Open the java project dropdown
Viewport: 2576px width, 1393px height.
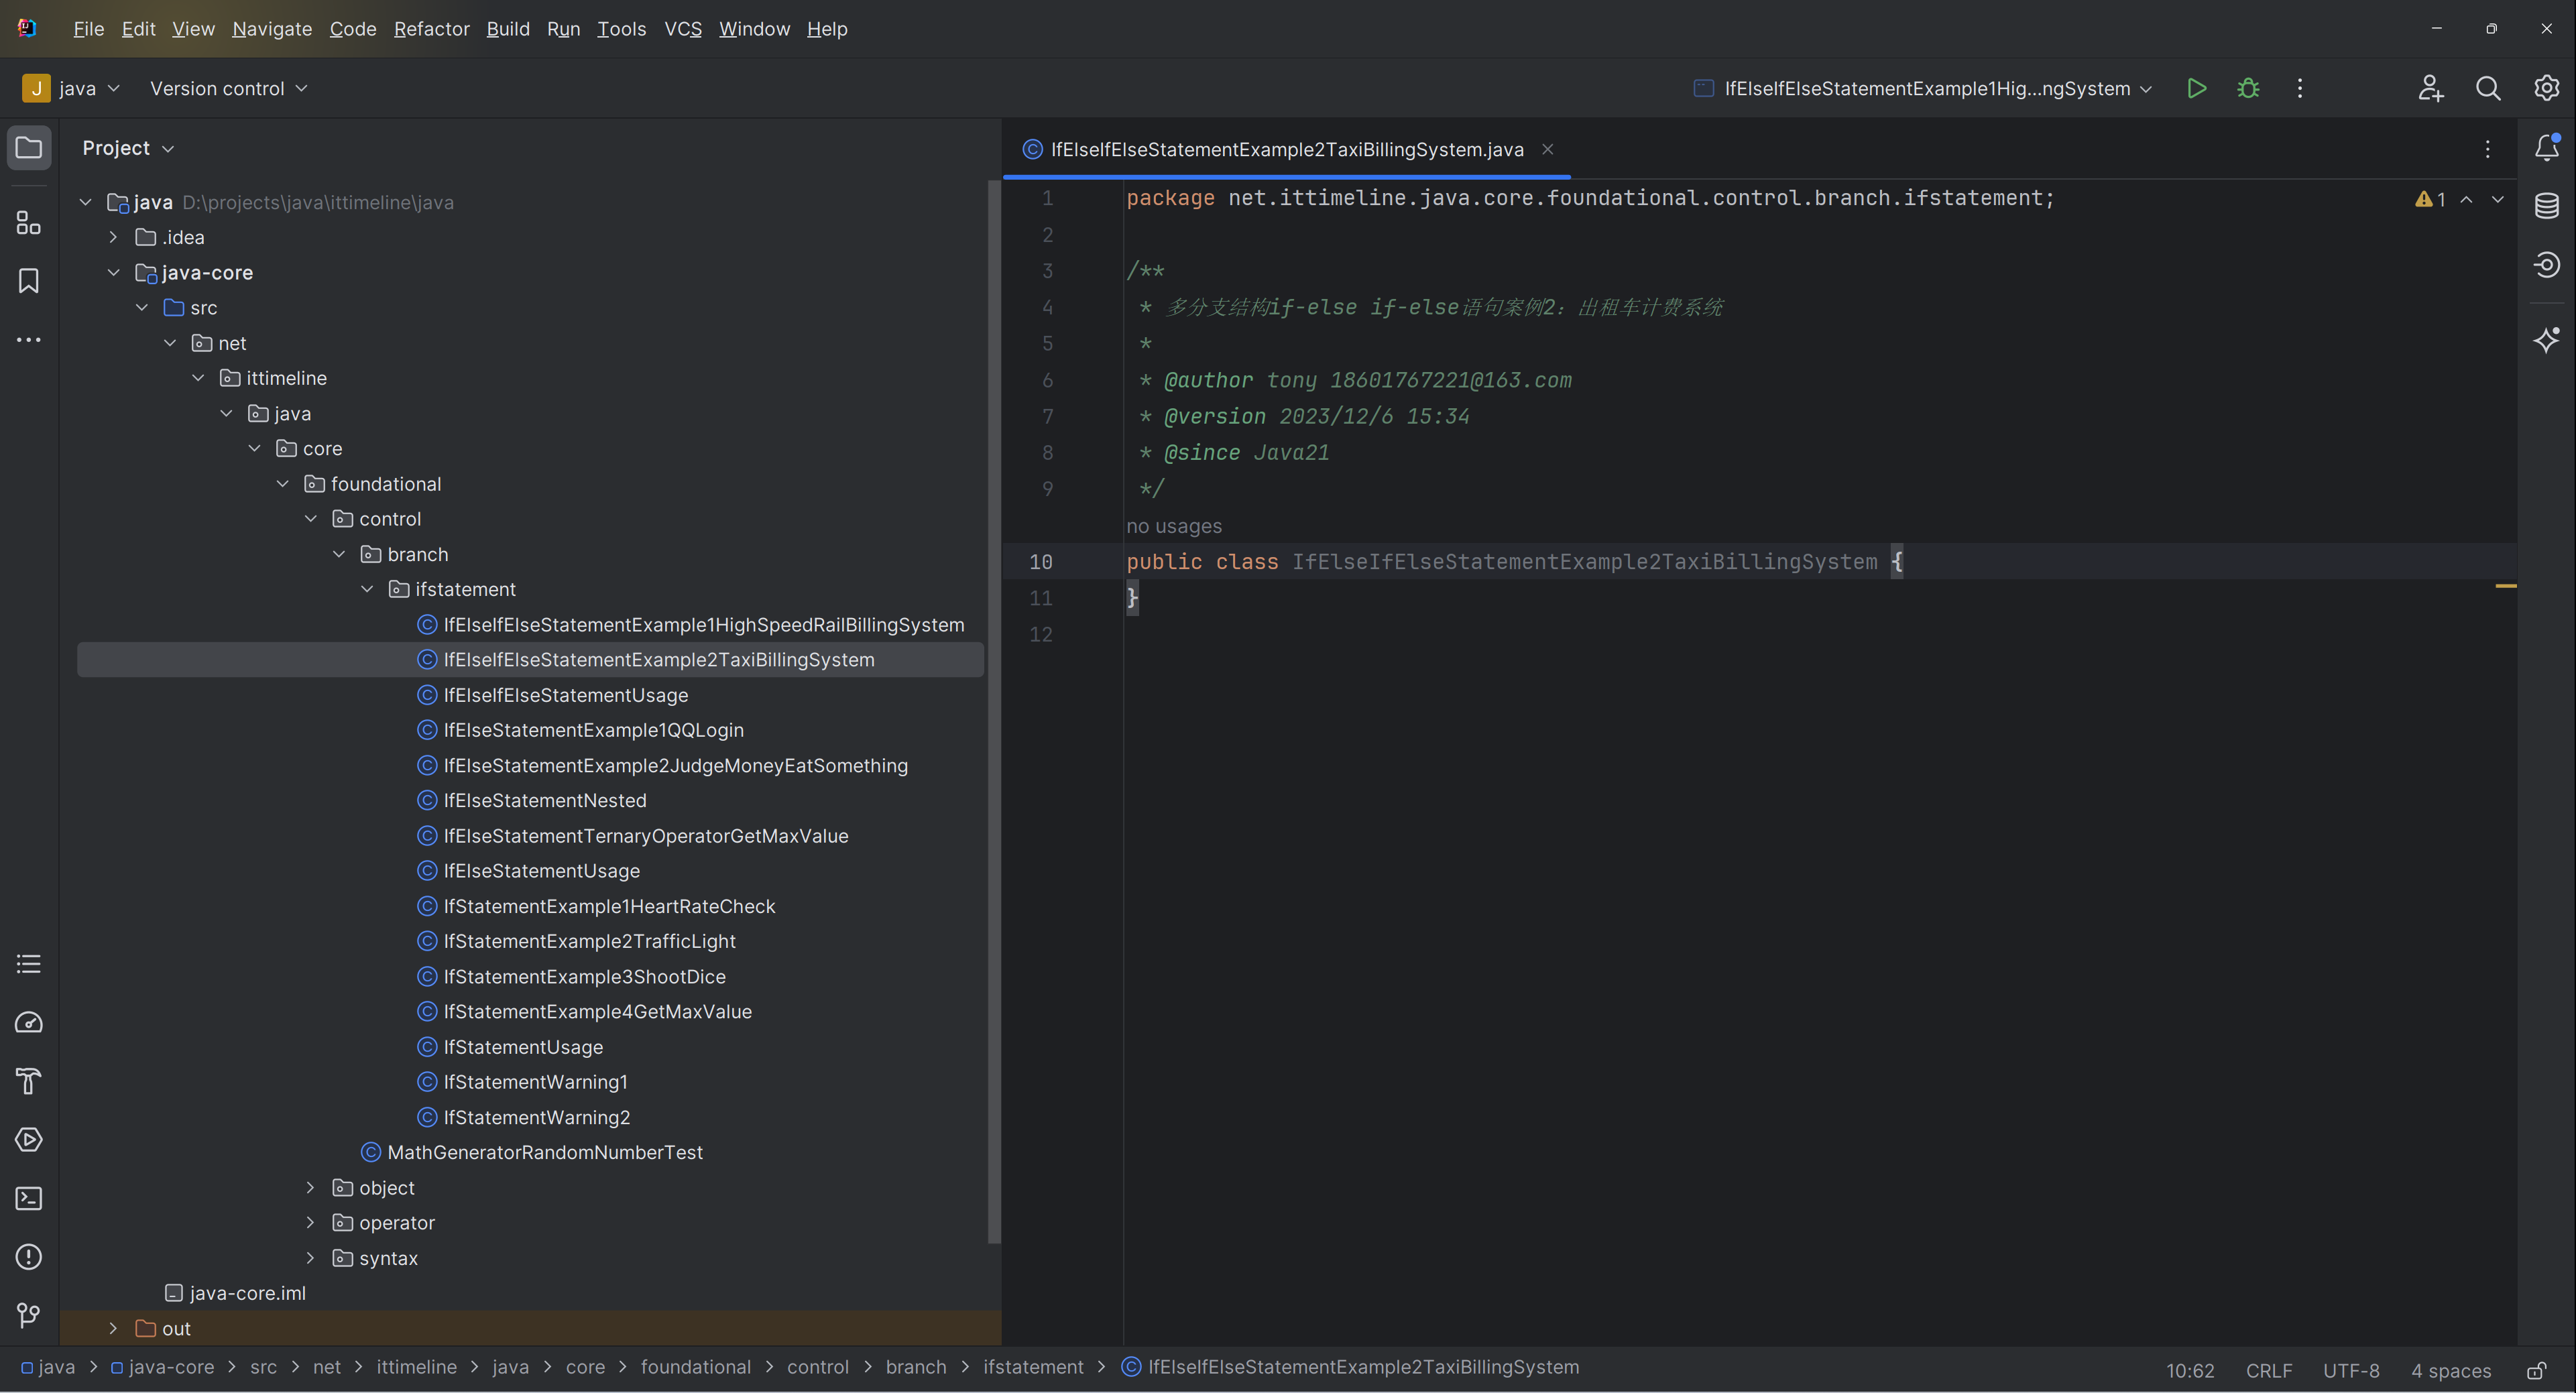click(x=72, y=88)
